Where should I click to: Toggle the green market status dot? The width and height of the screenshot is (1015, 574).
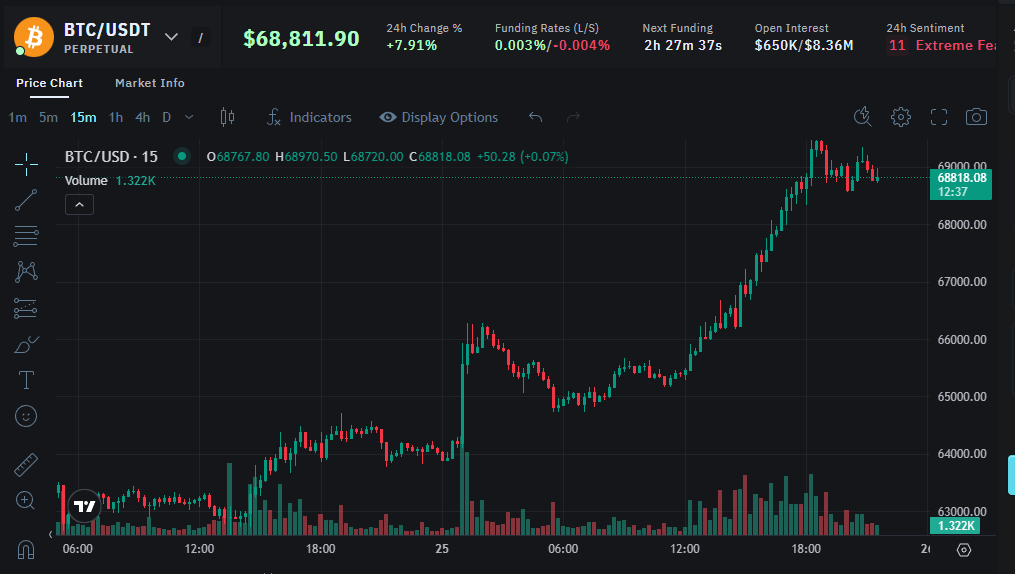(x=182, y=156)
